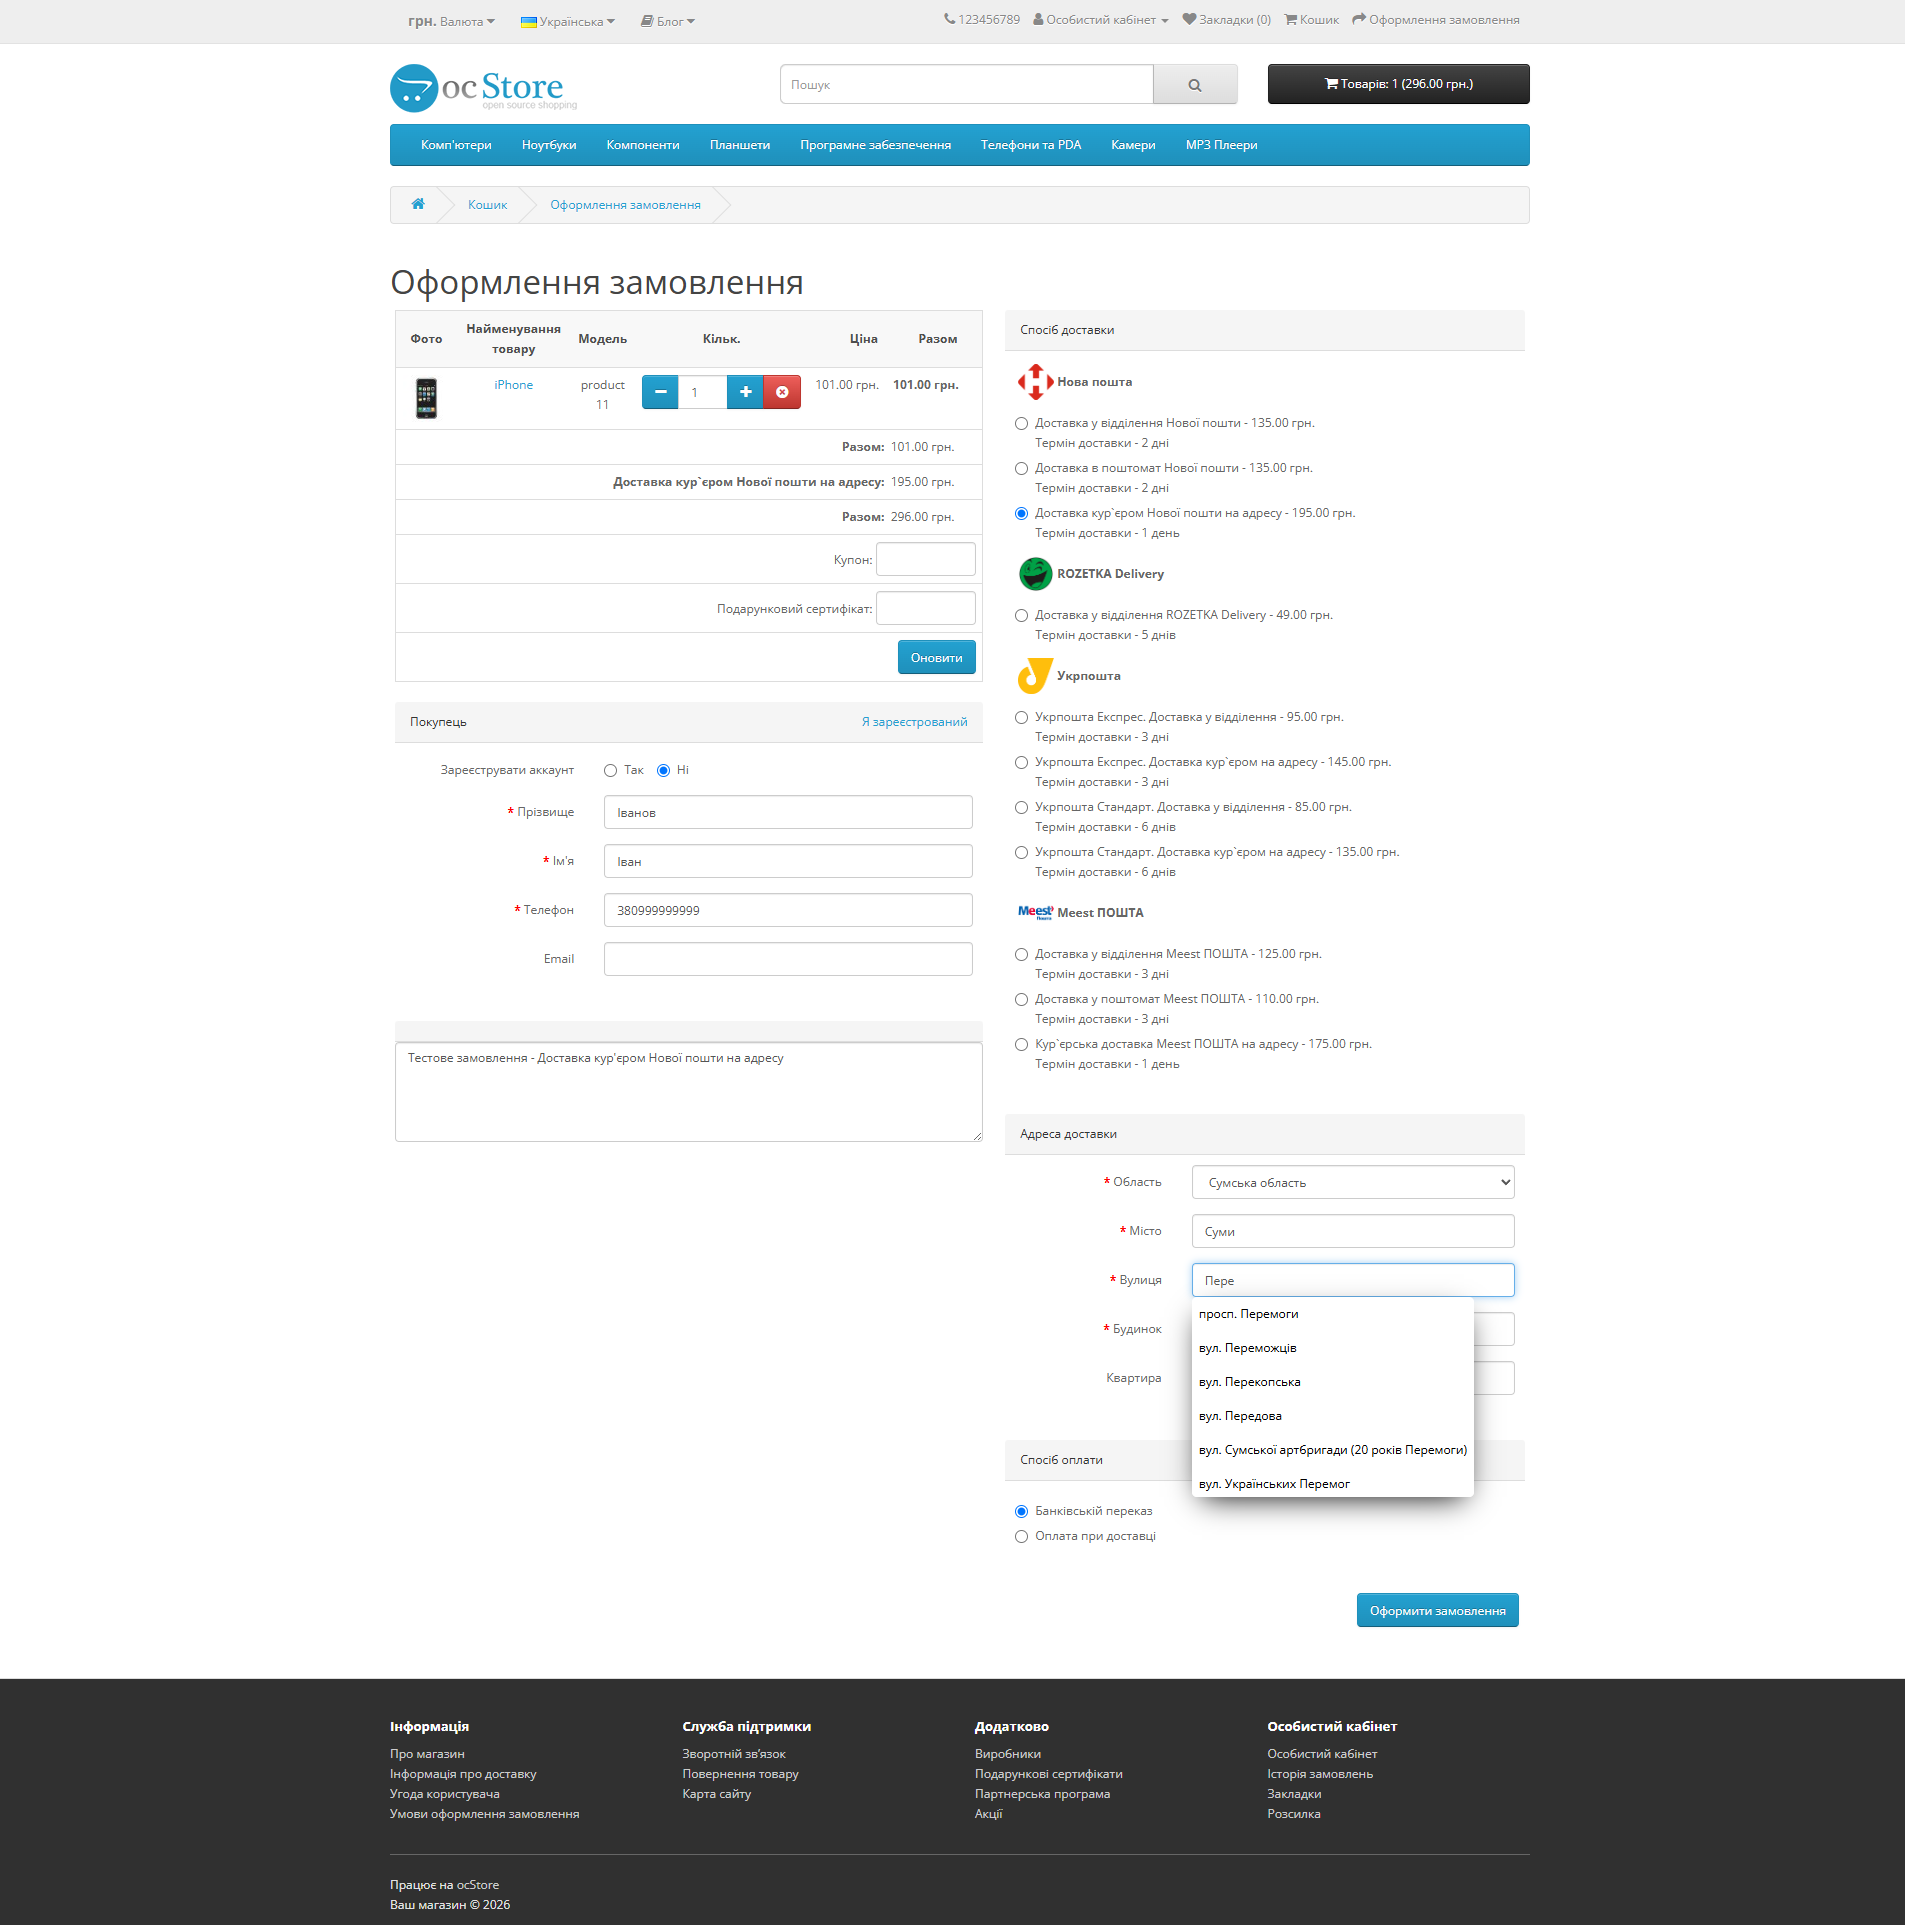The height and width of the screenshot is (1925, 1905).
Task: Open Комп'ютери category menu
Action: (456, 145)
